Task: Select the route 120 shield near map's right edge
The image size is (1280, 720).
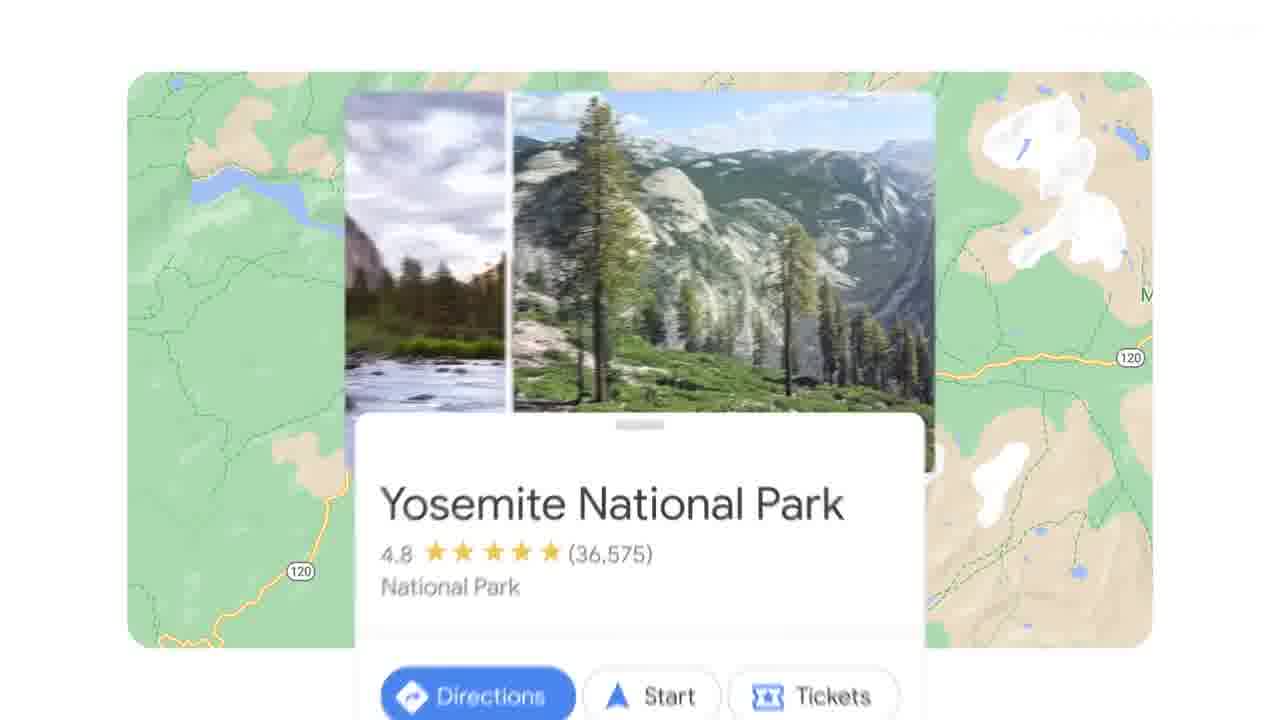Action: [x=1131, y=358]
